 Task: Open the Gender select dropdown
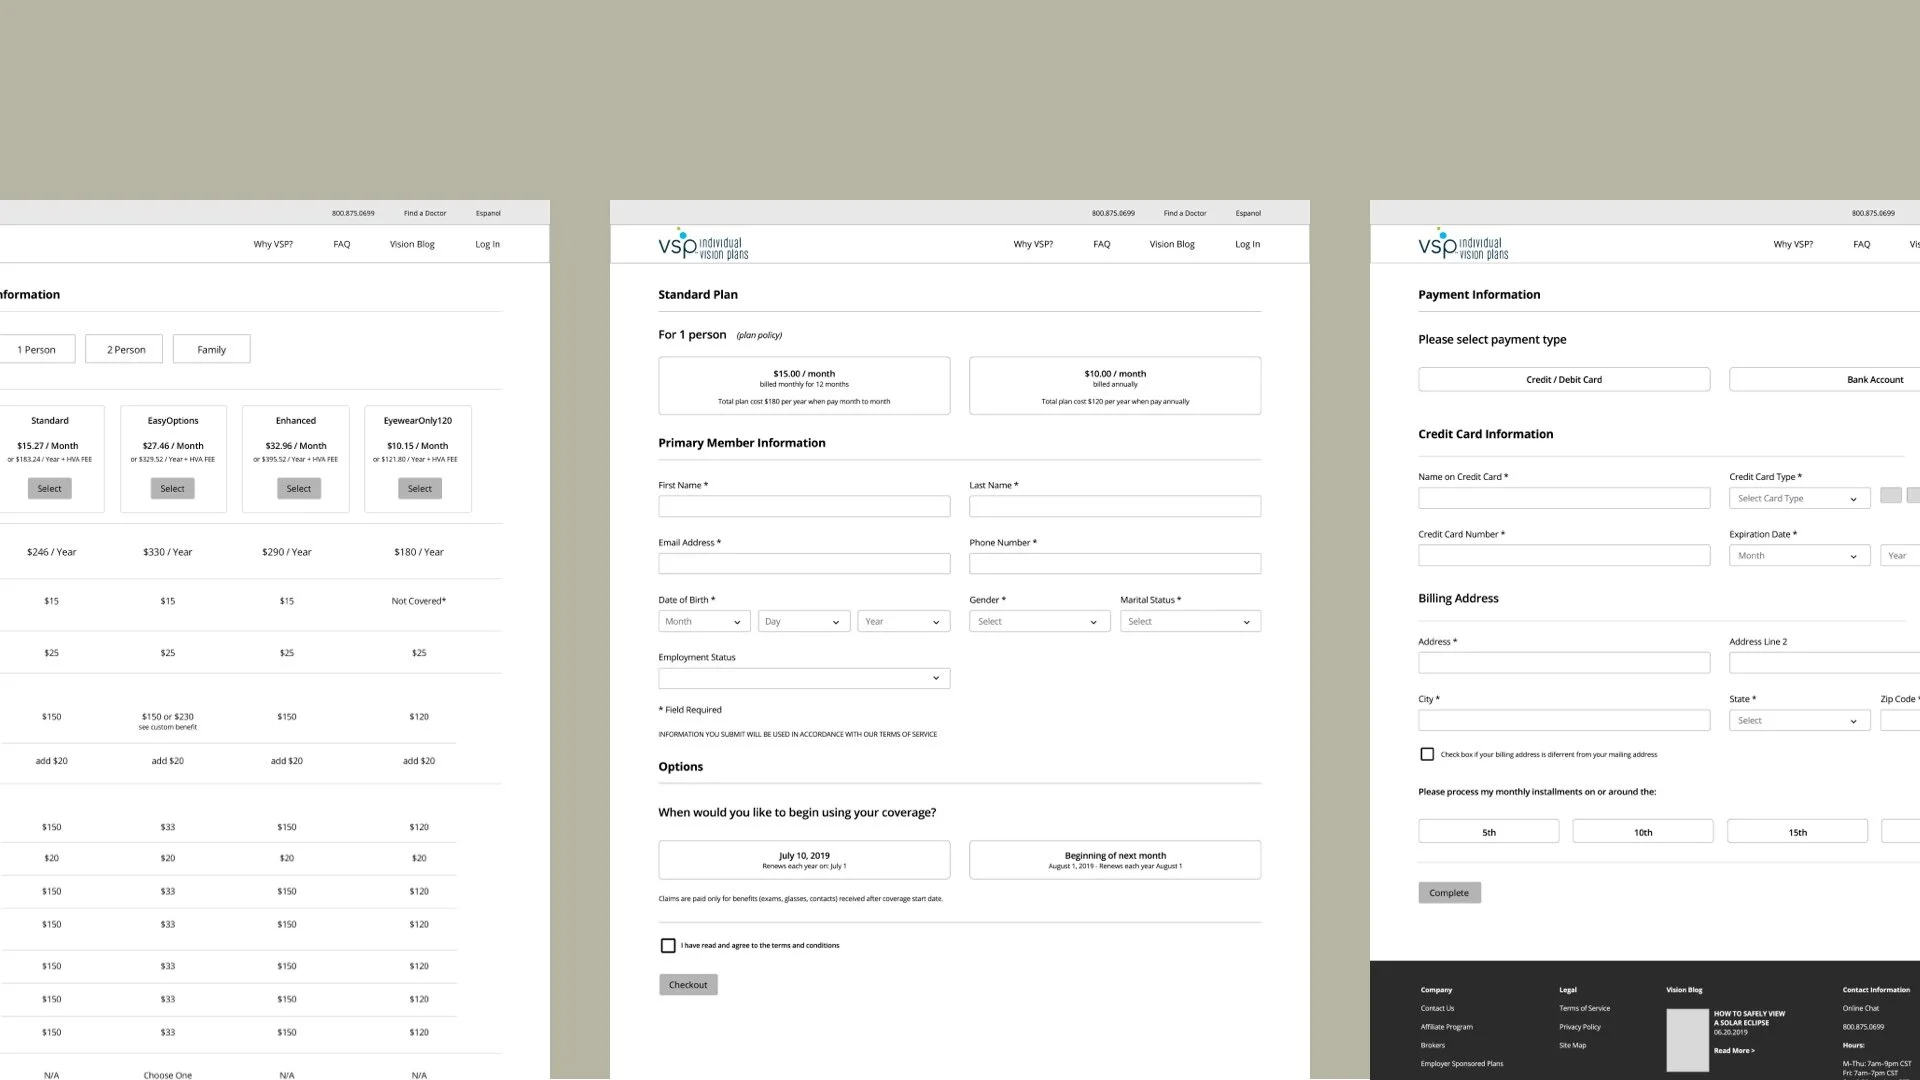(1039, 622)
